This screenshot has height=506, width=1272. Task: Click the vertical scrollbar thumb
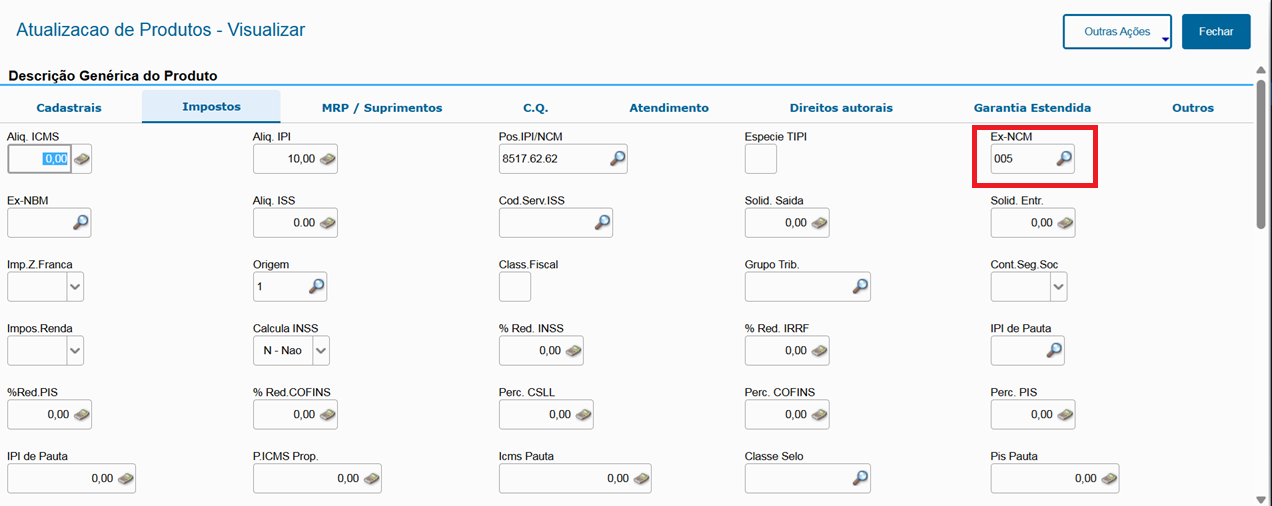click(x=1262, y=155)
